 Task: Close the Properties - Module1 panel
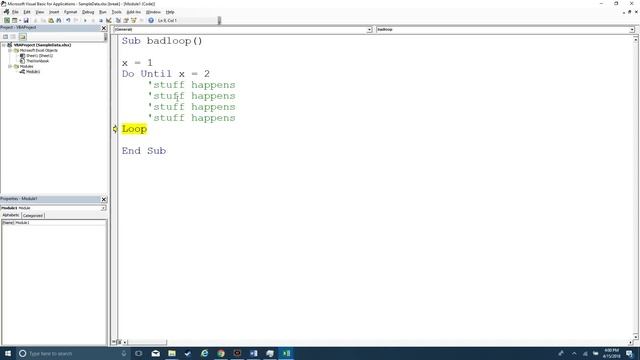[x=104, y=199]
